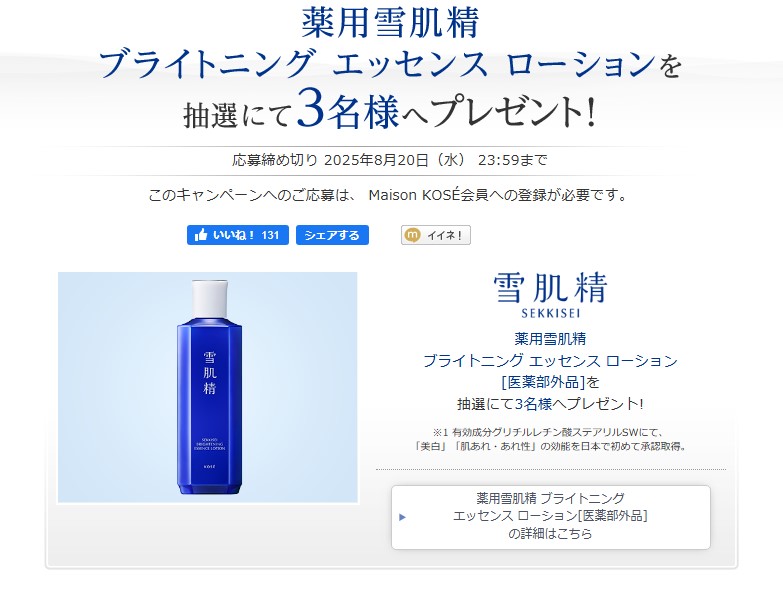Open the blue lotion bottle product image

[x=208, y=387]
